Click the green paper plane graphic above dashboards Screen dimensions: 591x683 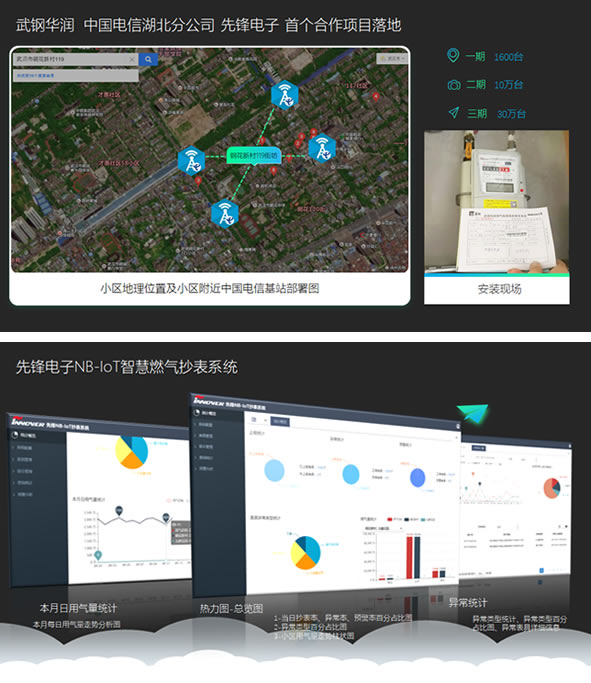point(473,413)
